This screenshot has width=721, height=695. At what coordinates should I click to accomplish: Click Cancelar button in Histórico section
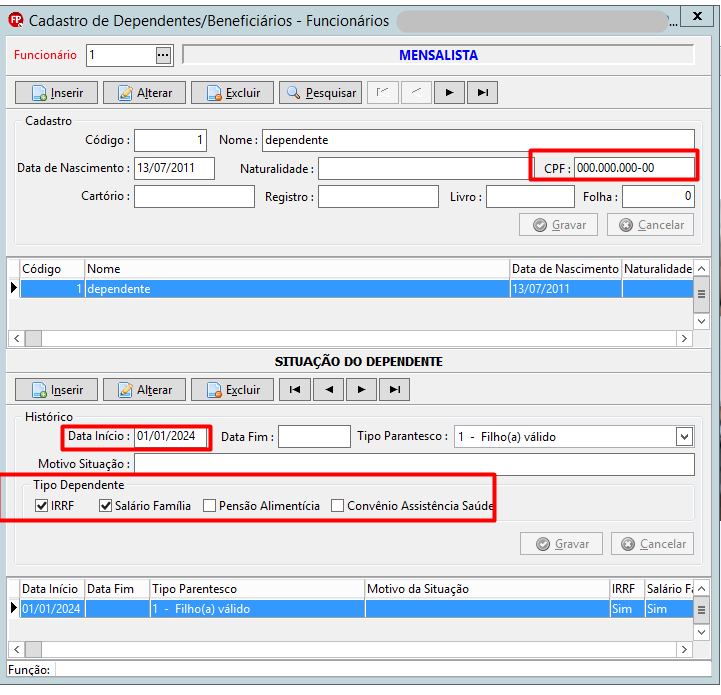pos(652,544)
